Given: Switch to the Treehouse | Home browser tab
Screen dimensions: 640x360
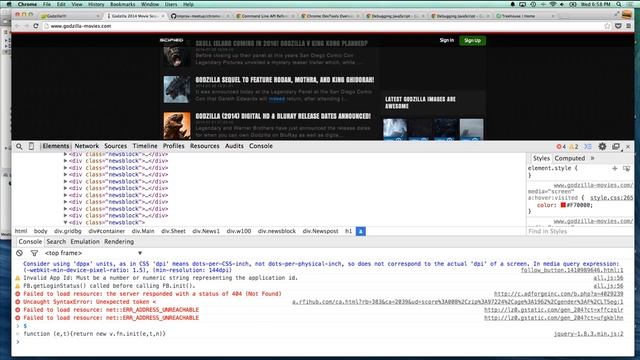Looking at the screenshot, I should (x=525, y=16).
